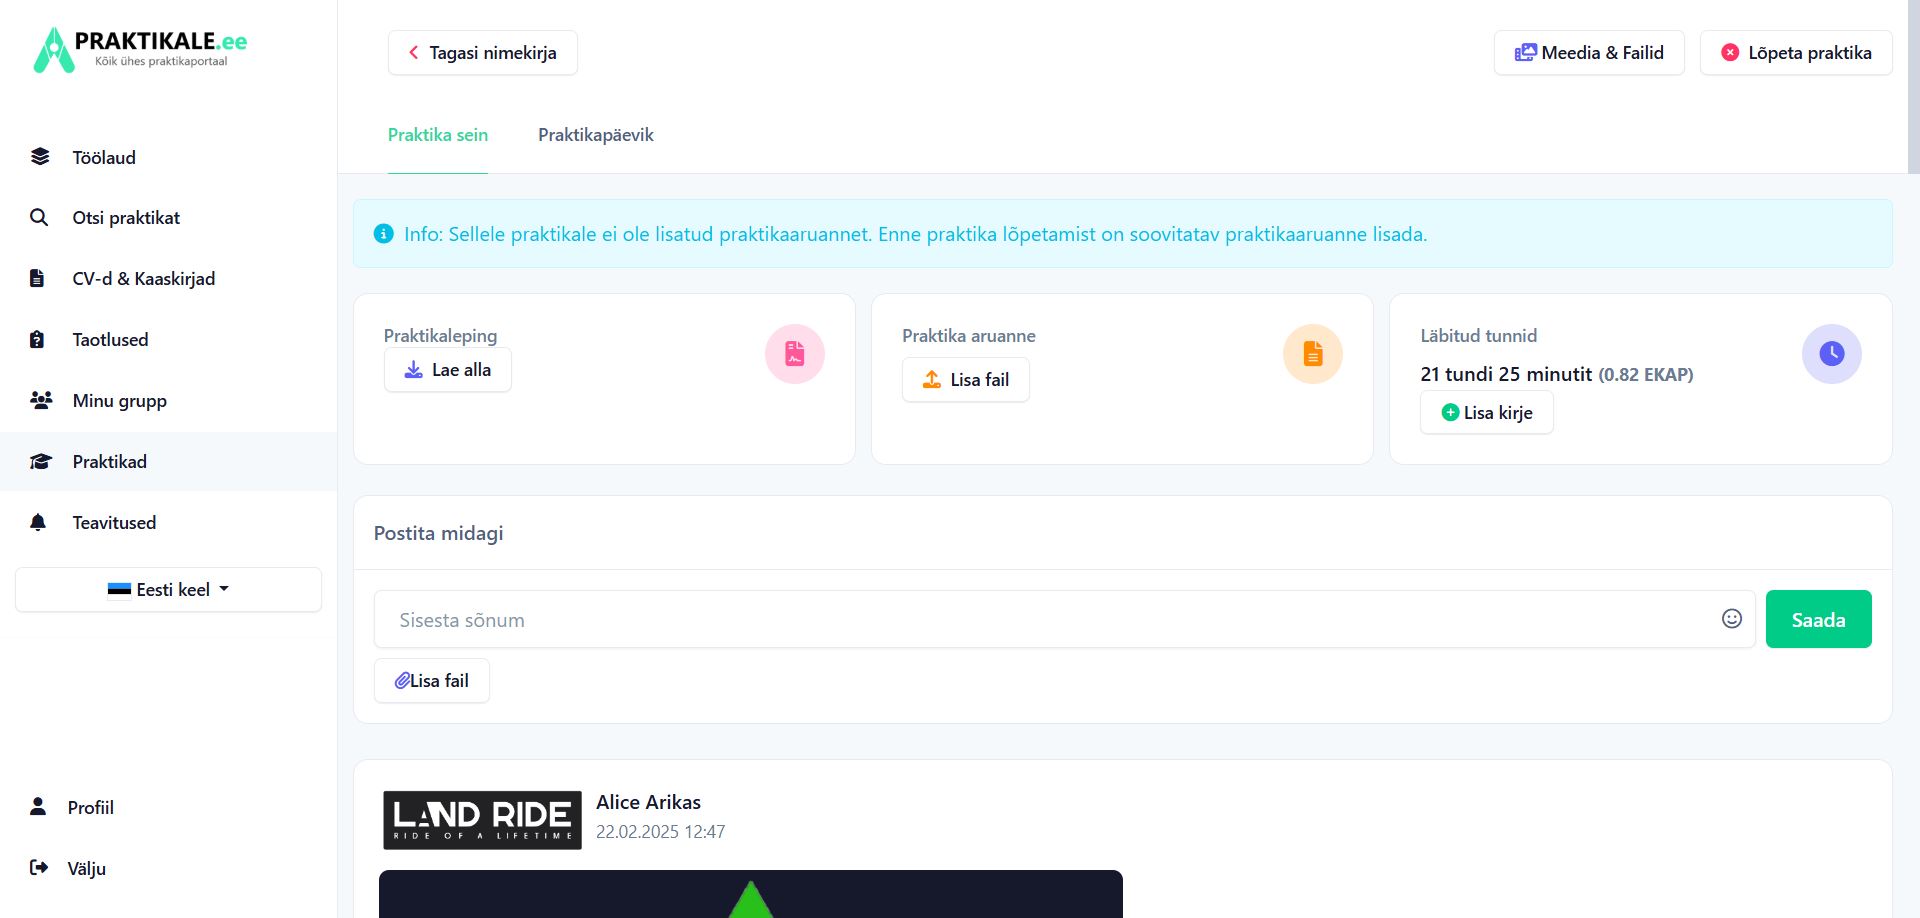Click the pink contract document icon
The height and width of the screenshot is (918, 1920).
pos(794,354)
